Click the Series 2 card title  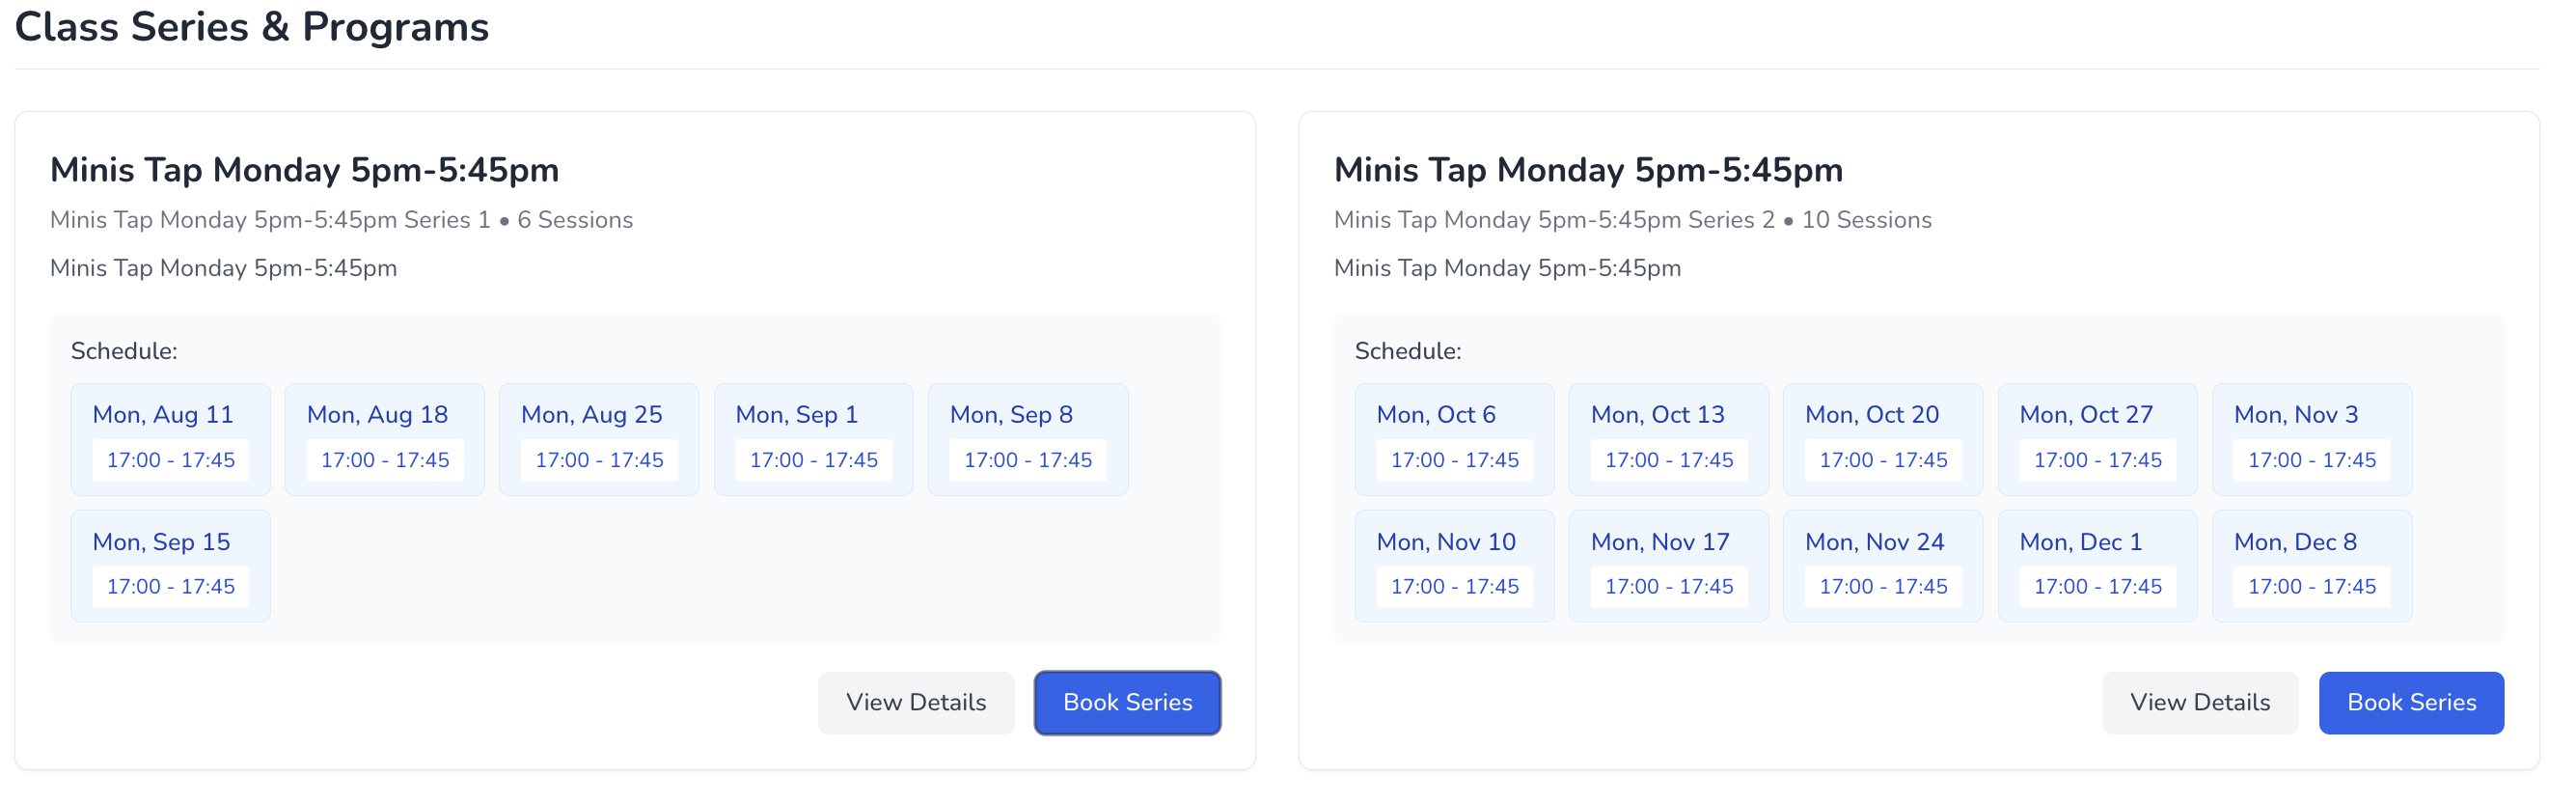(x=1587, y=170)
